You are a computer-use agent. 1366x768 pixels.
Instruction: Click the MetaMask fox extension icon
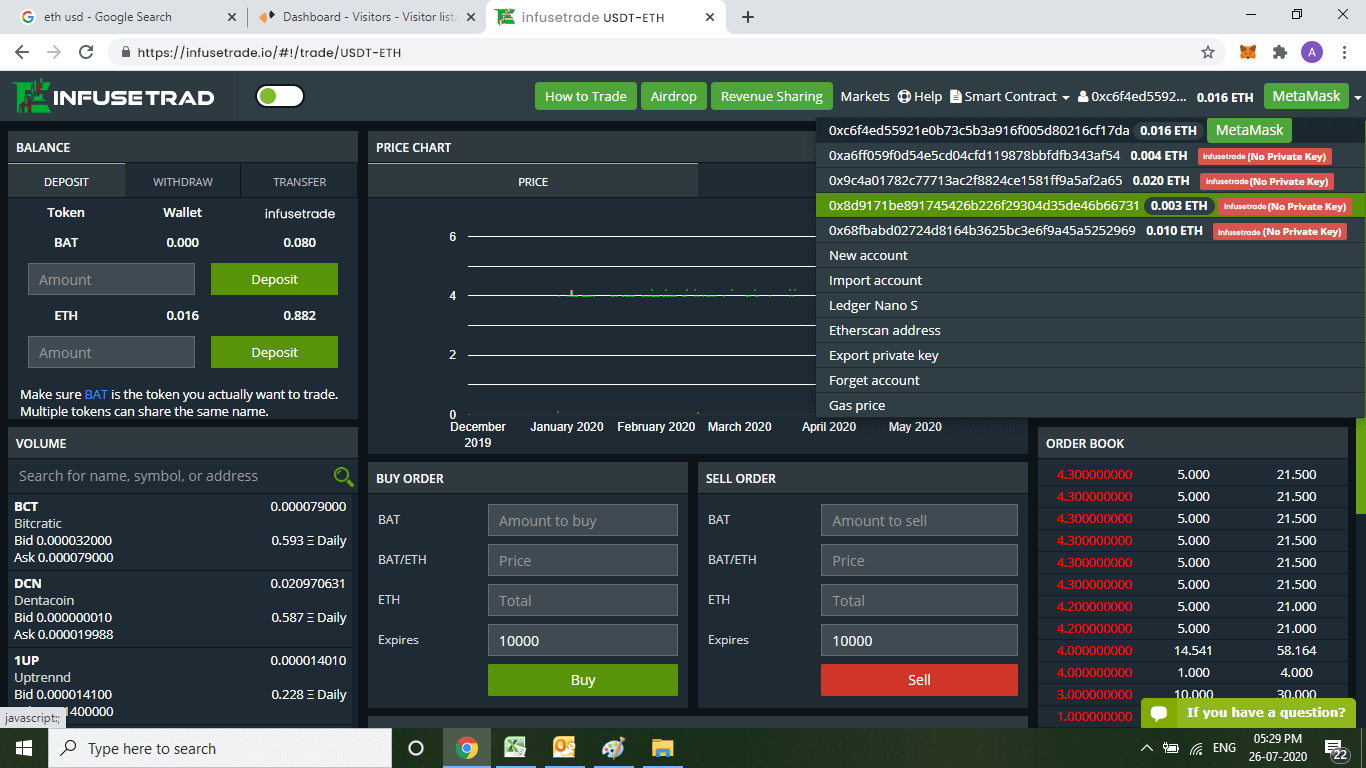(1249, 52)
